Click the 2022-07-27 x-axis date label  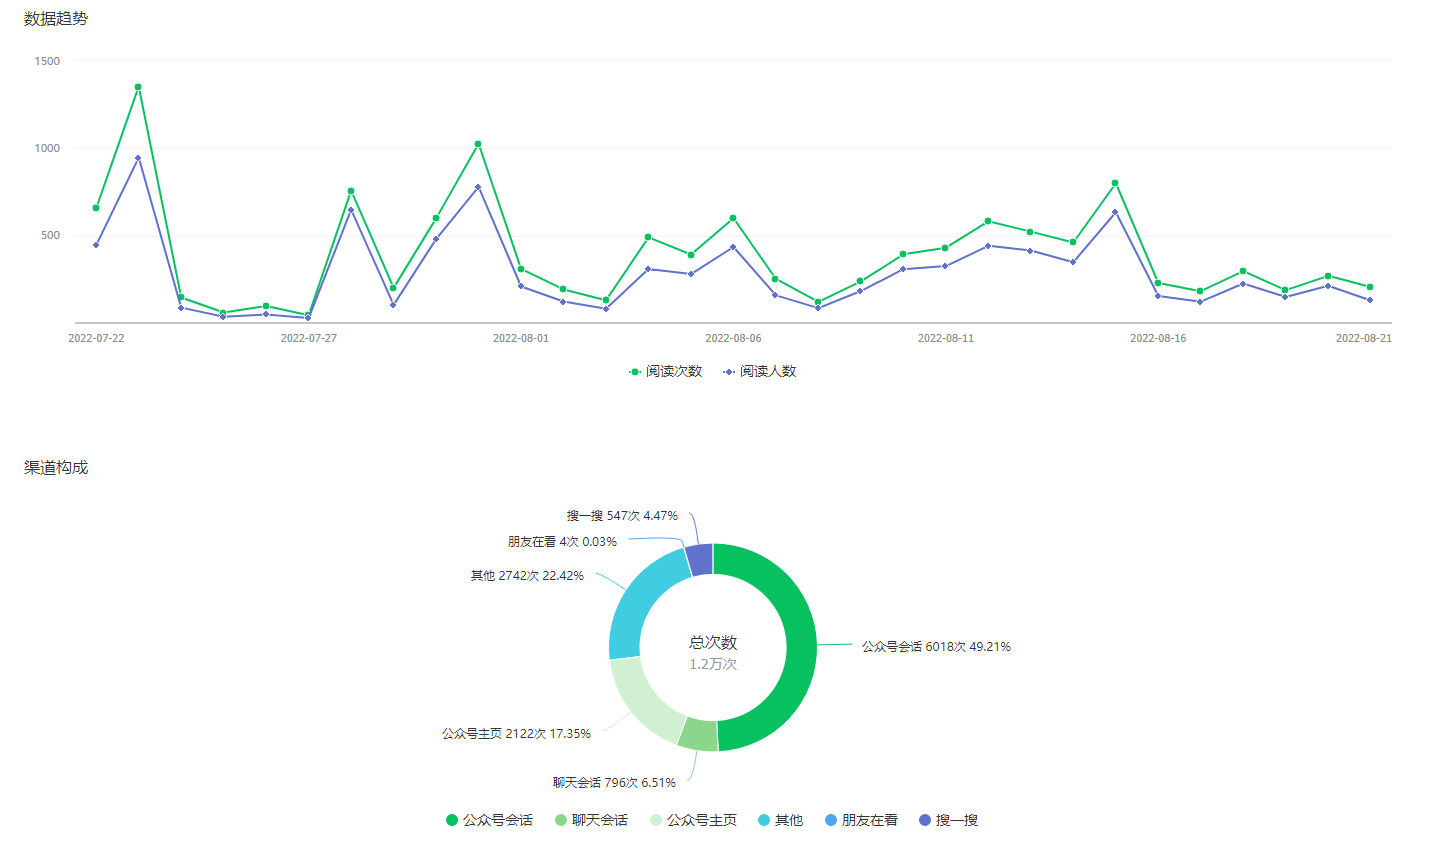[309, 338]
